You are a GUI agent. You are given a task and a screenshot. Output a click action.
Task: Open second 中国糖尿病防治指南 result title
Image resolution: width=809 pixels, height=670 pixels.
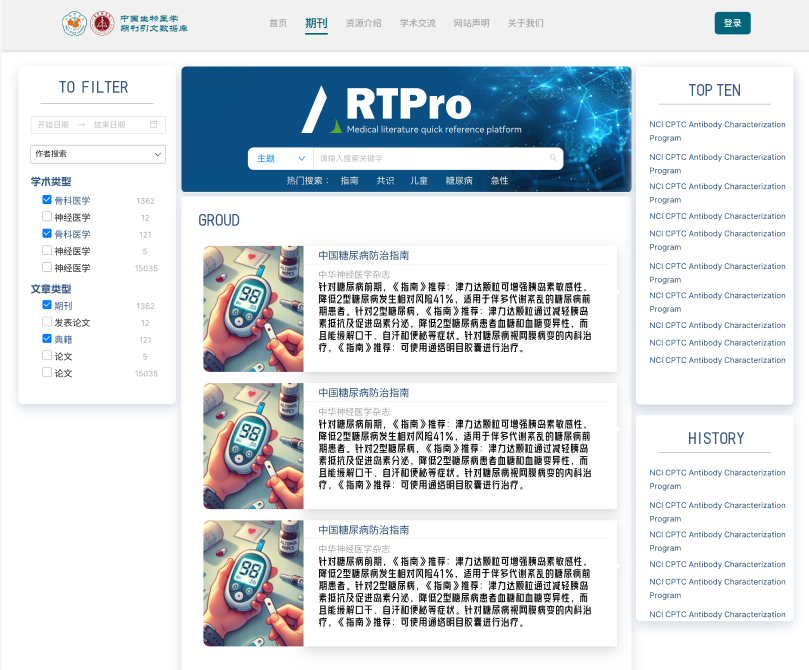(x=363, y=393)
